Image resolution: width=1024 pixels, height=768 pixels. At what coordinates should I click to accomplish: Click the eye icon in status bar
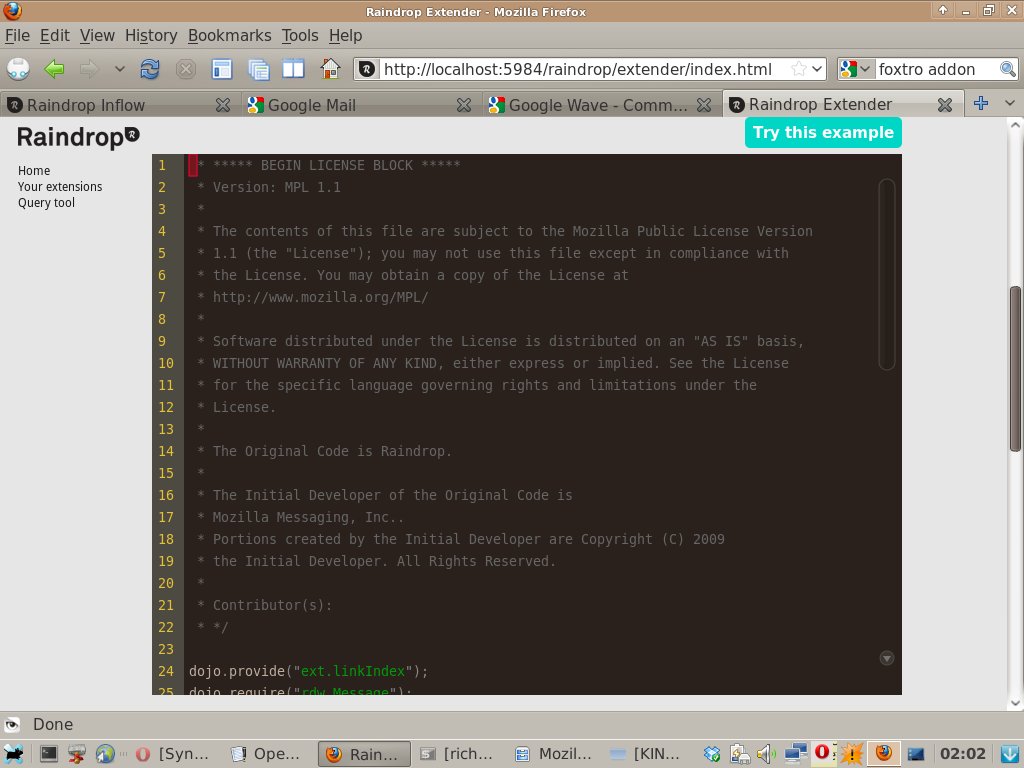coord(12,724)
